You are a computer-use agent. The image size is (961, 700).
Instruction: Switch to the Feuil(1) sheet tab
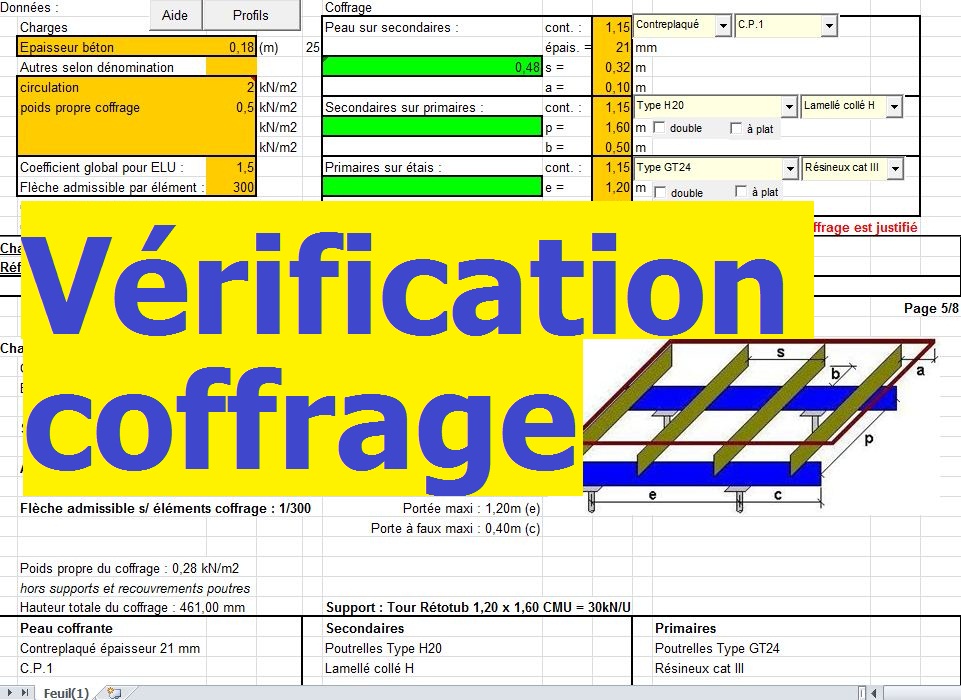(x=66, y=693)
